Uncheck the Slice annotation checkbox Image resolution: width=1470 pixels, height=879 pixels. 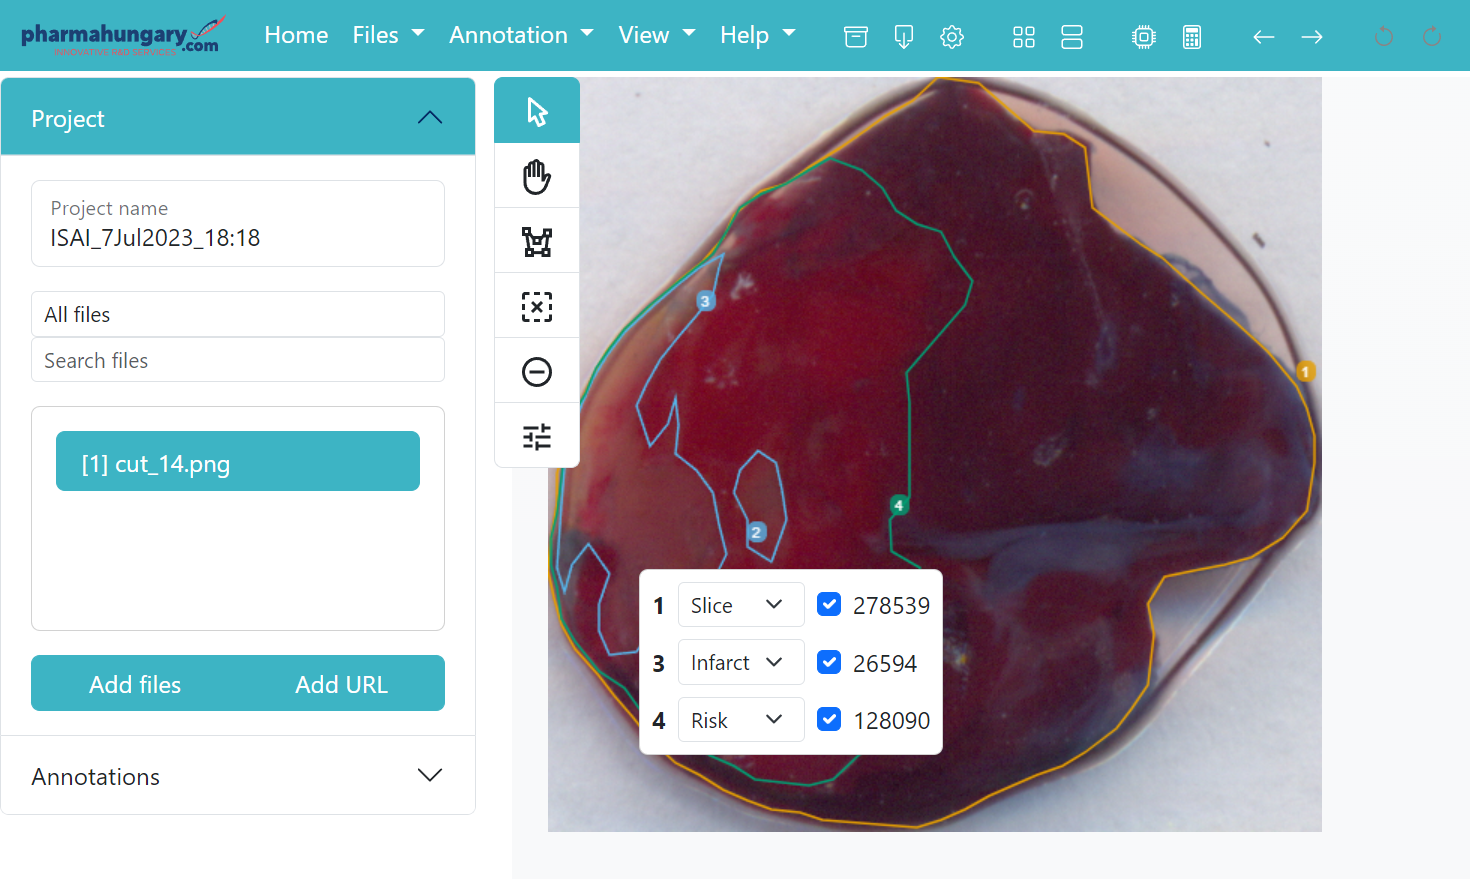tap(829, 604)
